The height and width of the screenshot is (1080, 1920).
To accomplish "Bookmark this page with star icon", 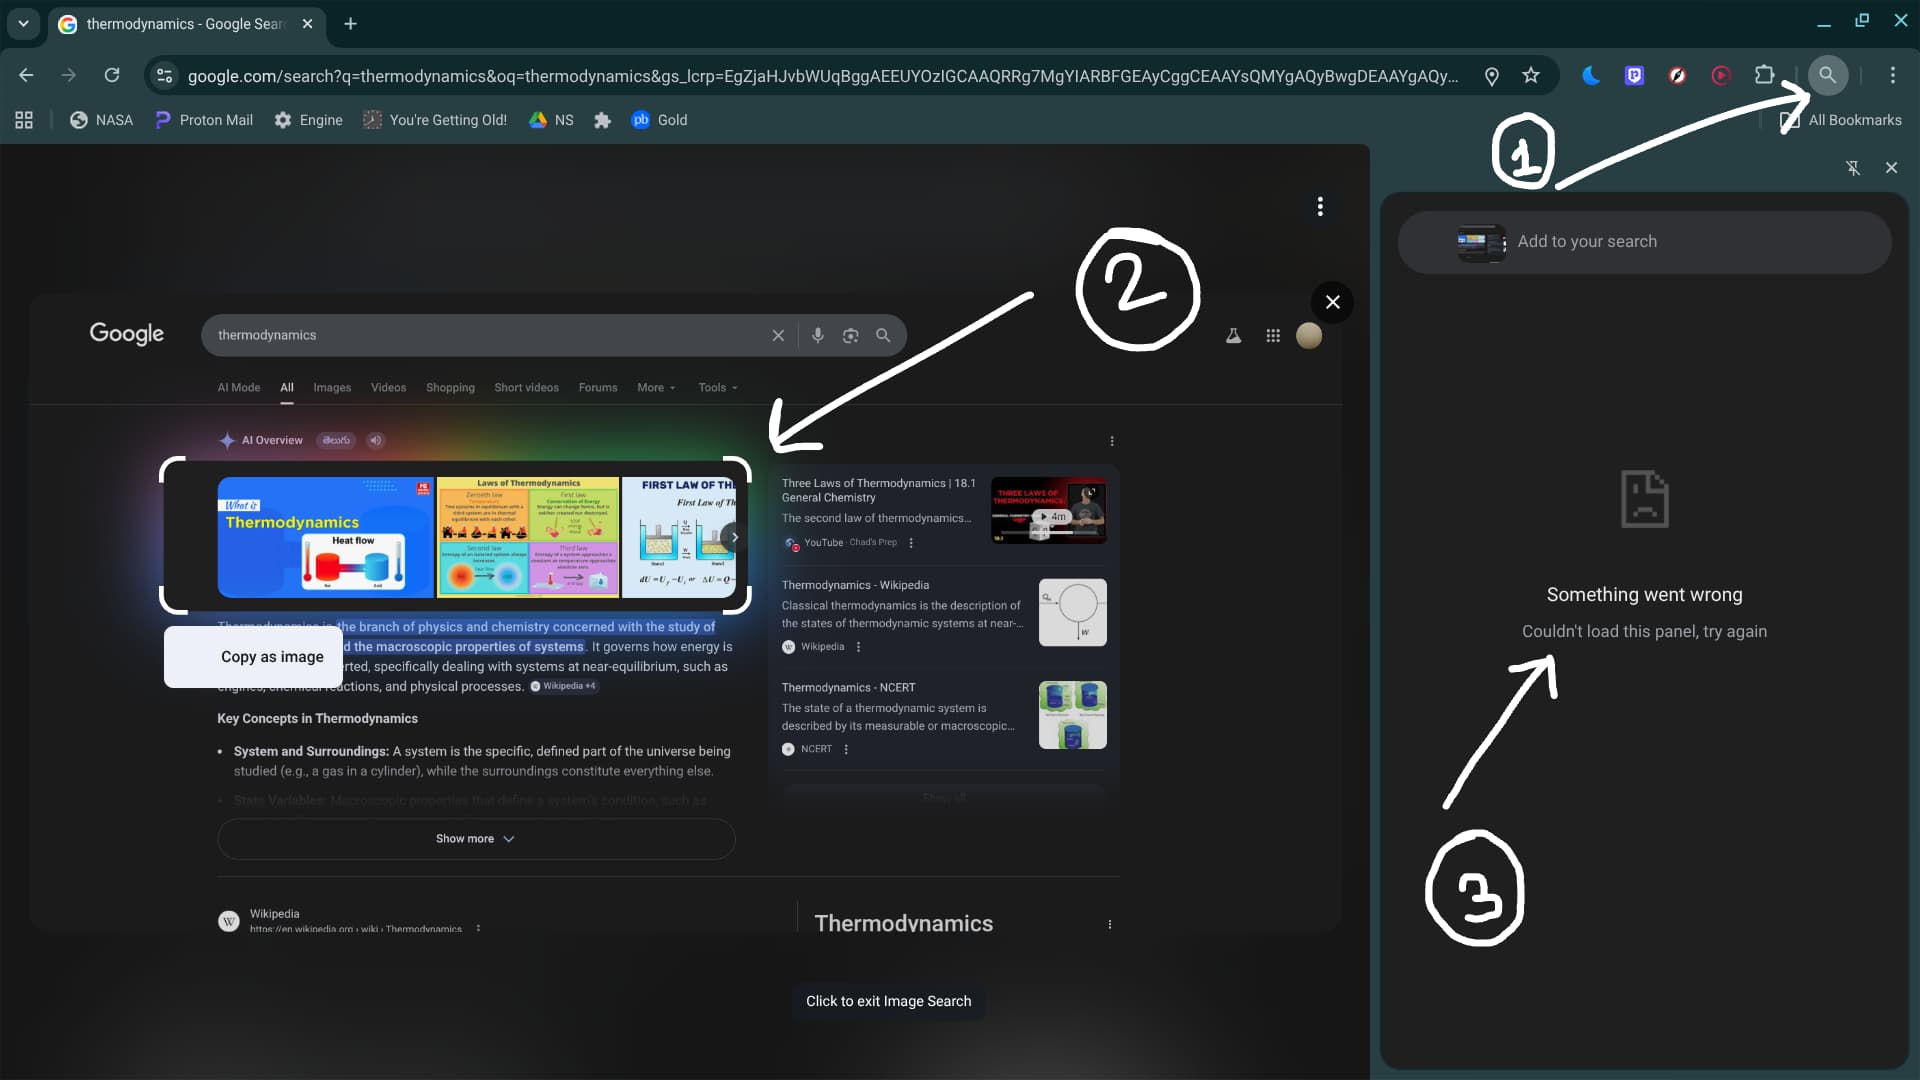I will tap(1530, 75).
